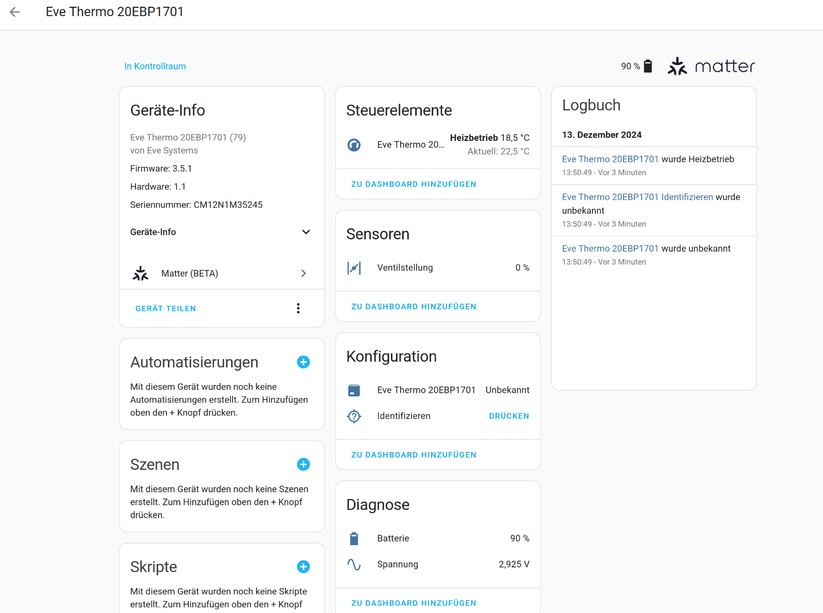Select the thermostat icon in Steuerelemente
Screen dimensions: 823x613
coord(354,143)
